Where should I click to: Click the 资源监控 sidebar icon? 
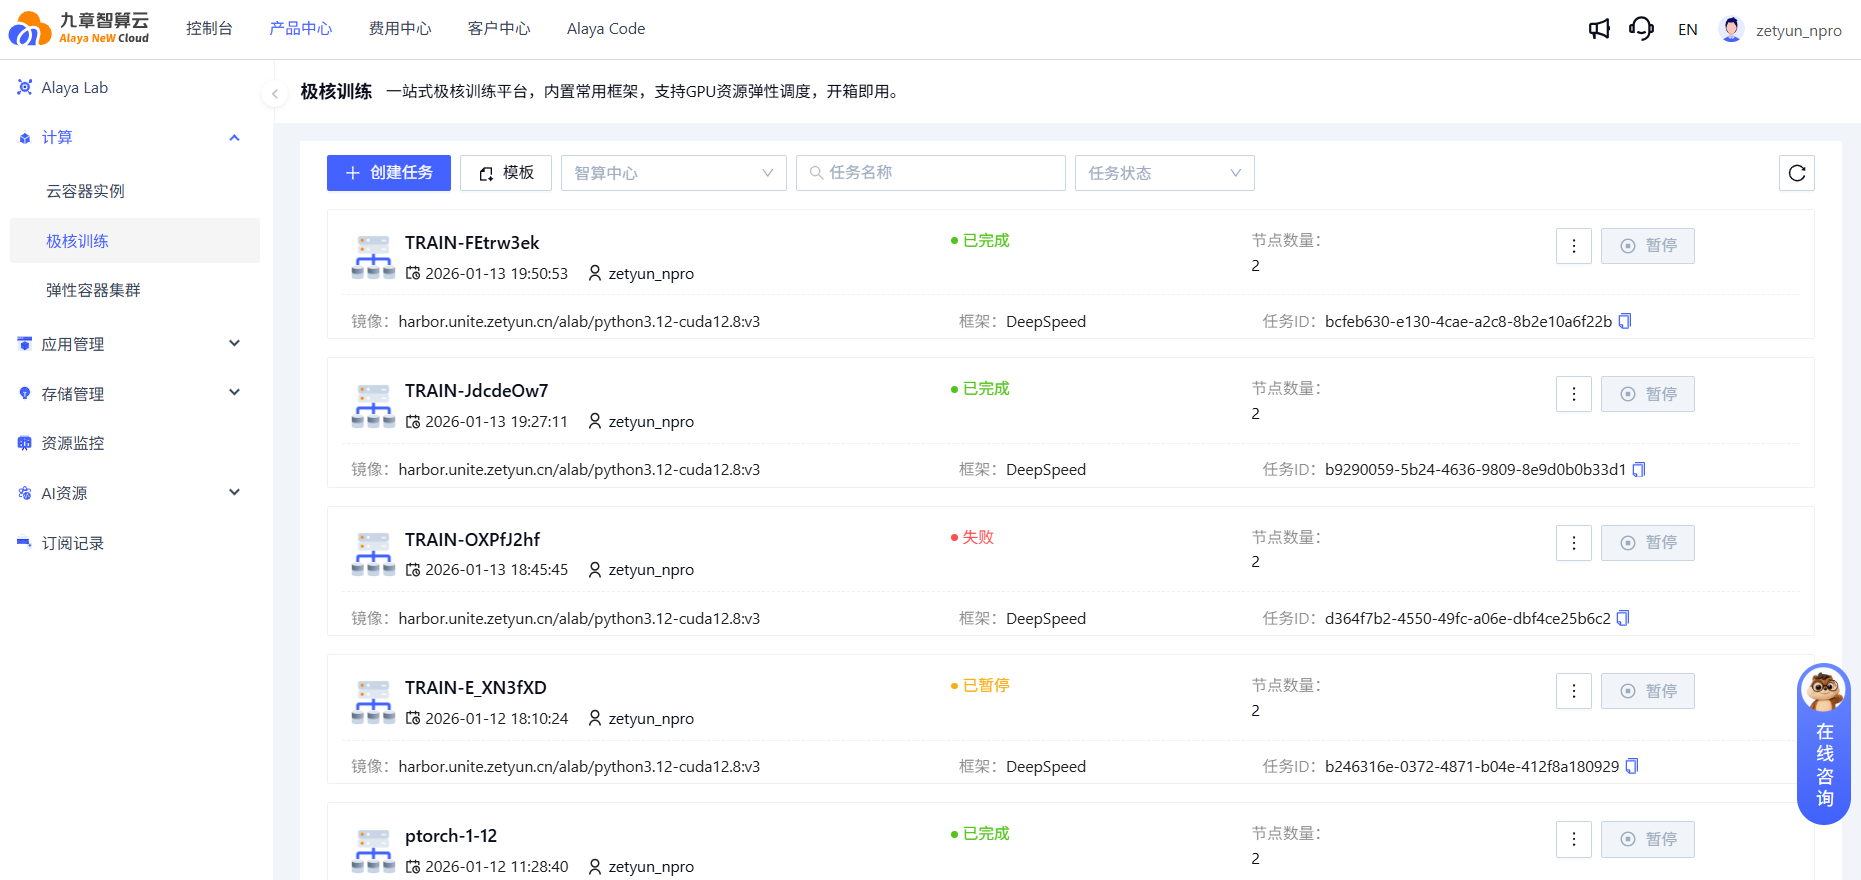25,443
